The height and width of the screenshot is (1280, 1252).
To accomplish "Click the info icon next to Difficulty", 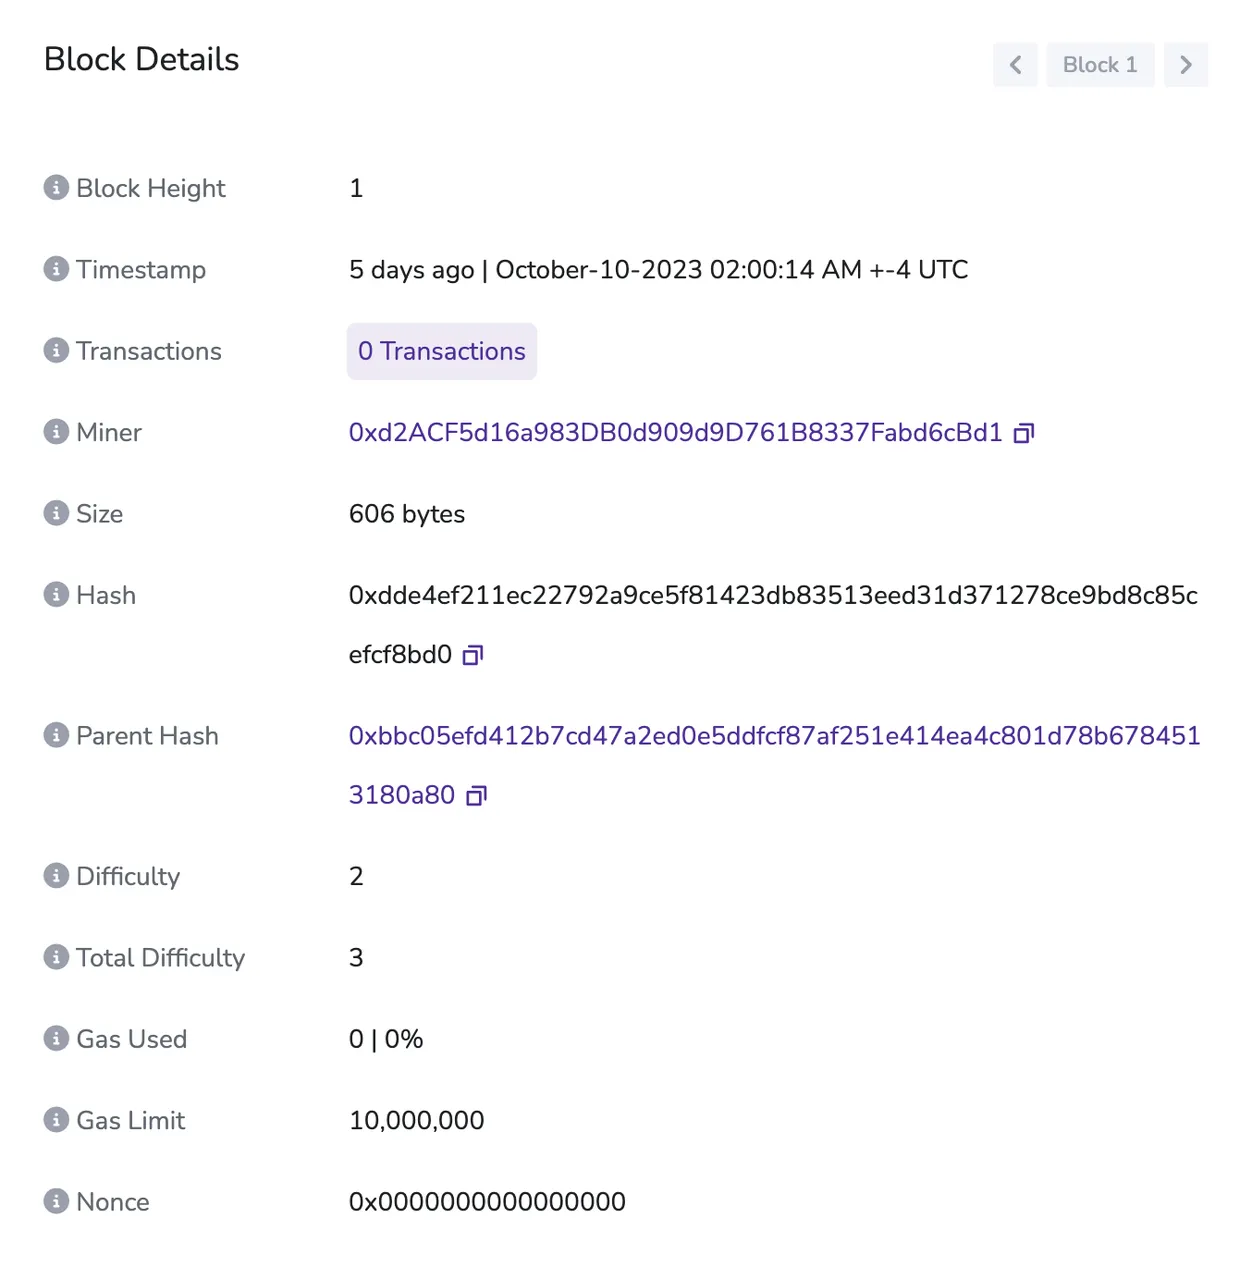I will (x=56, y=876).
